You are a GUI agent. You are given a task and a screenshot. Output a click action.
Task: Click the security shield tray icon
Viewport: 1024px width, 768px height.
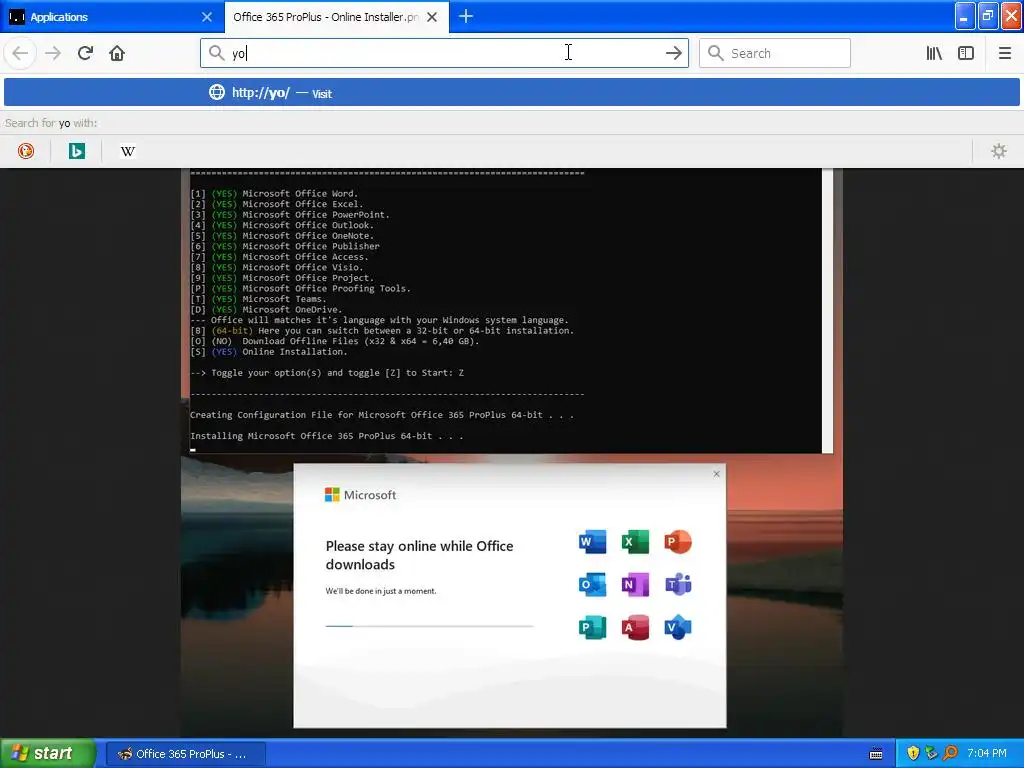[x=913, y=753]
